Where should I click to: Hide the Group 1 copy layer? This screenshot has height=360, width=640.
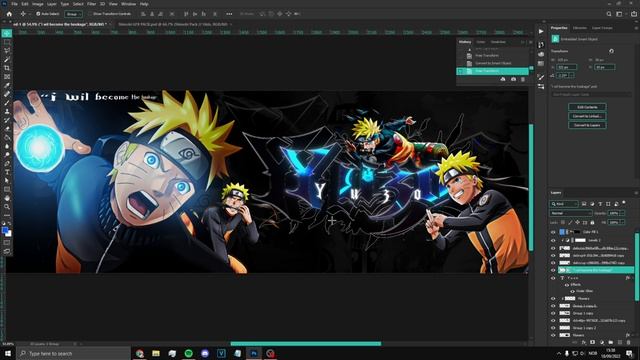click(x=553, y=313)
